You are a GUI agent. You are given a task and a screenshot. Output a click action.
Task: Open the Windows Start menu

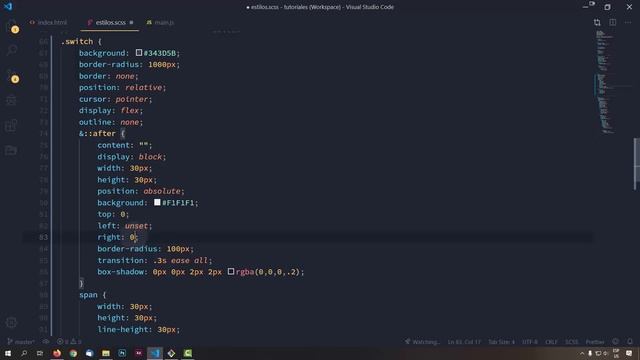(8, 353)
